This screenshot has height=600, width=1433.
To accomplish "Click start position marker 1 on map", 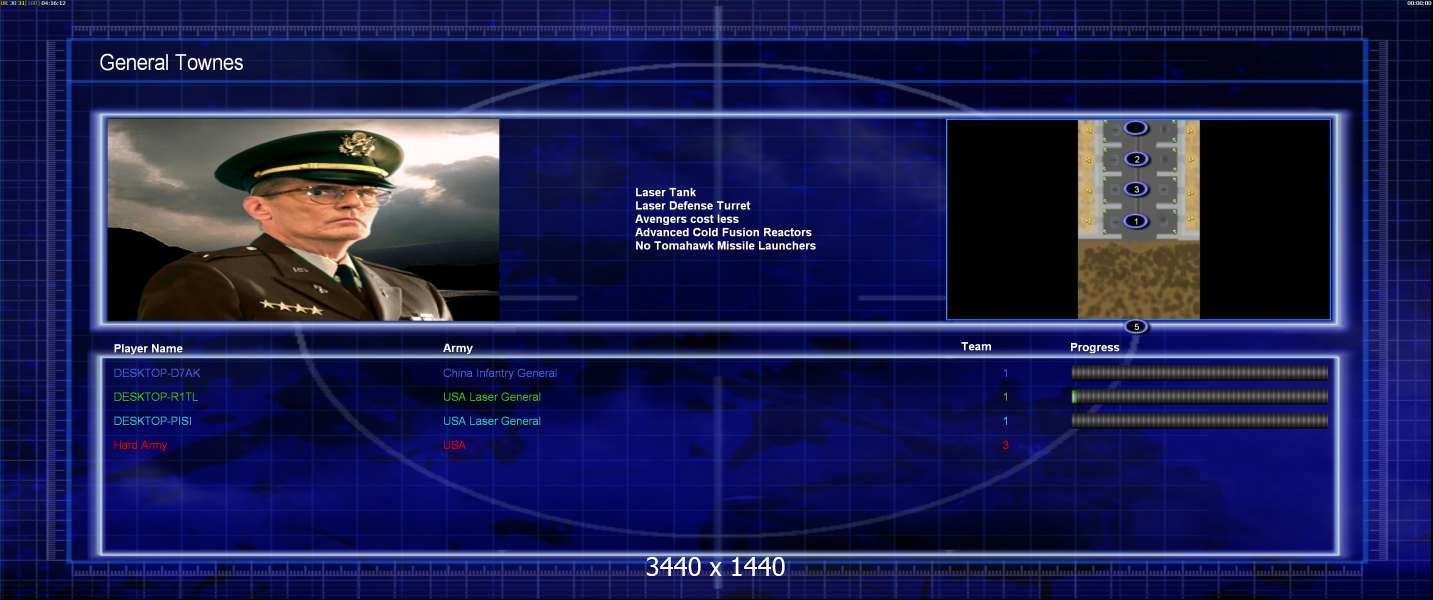I will pos(1135,221).
